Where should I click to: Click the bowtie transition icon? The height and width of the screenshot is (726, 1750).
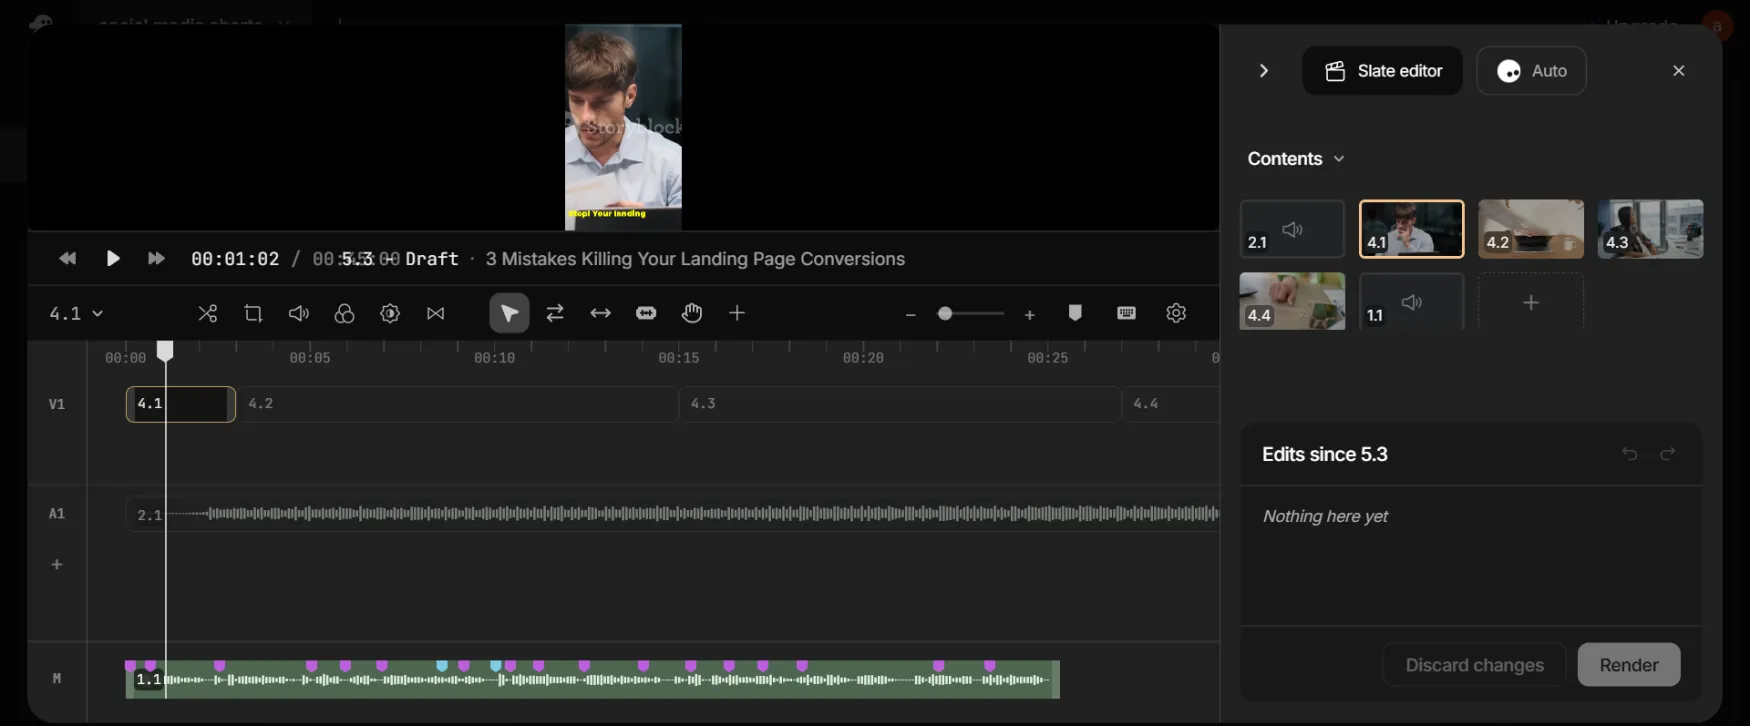(x=436, y=314)
